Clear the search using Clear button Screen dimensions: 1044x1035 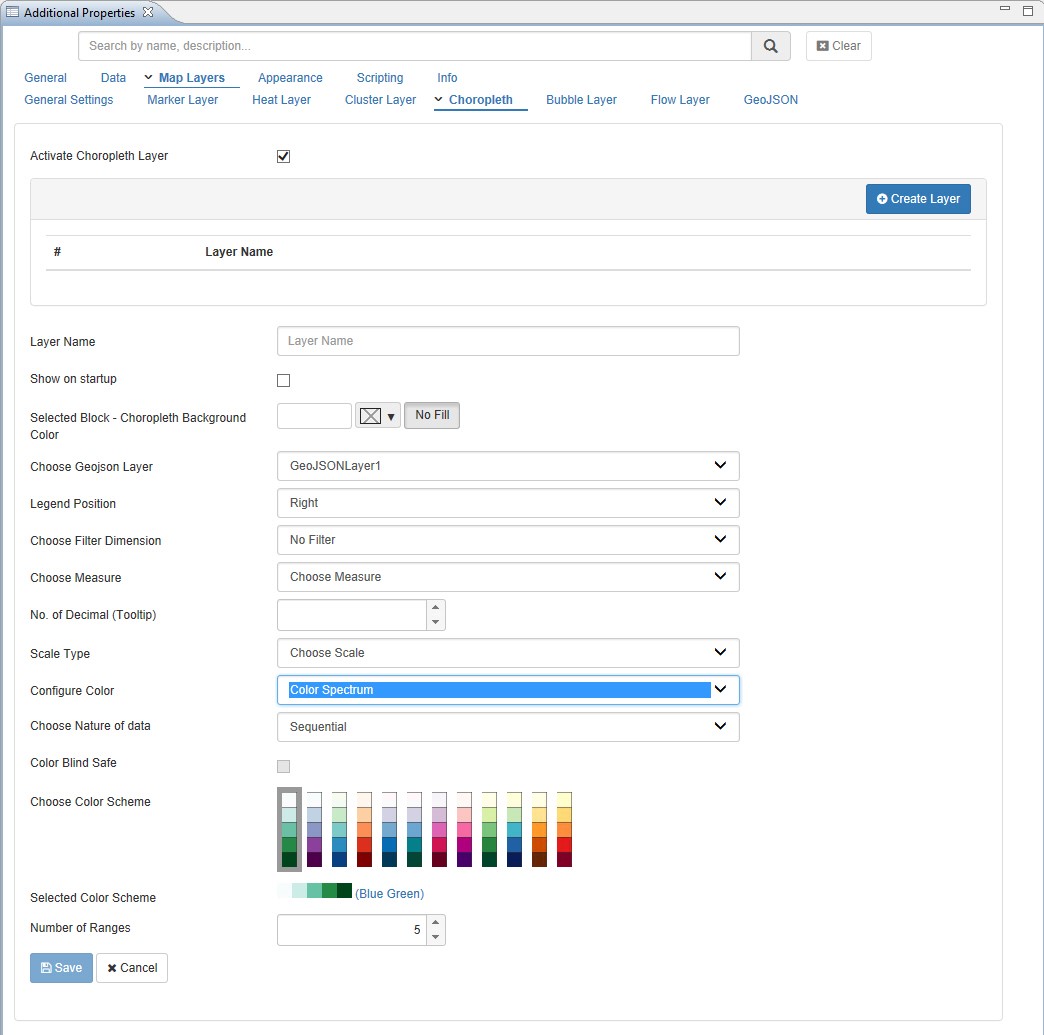pos(838,46)
